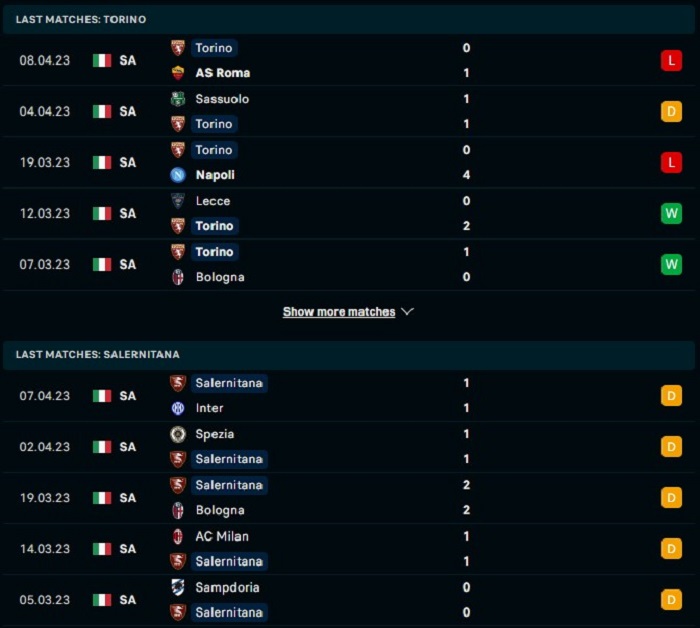Click the Lecce club crest
700x628 pixels.
tap(178, 201)
